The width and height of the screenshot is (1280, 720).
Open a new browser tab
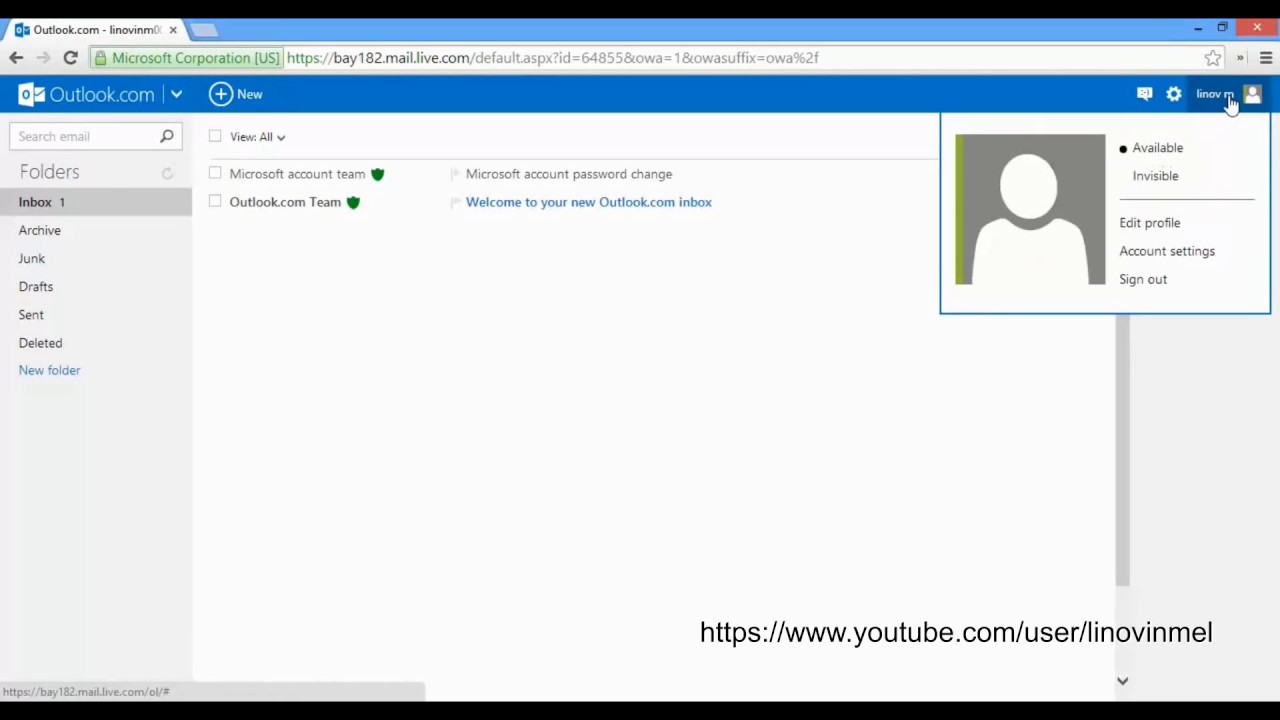coord(204,30)
